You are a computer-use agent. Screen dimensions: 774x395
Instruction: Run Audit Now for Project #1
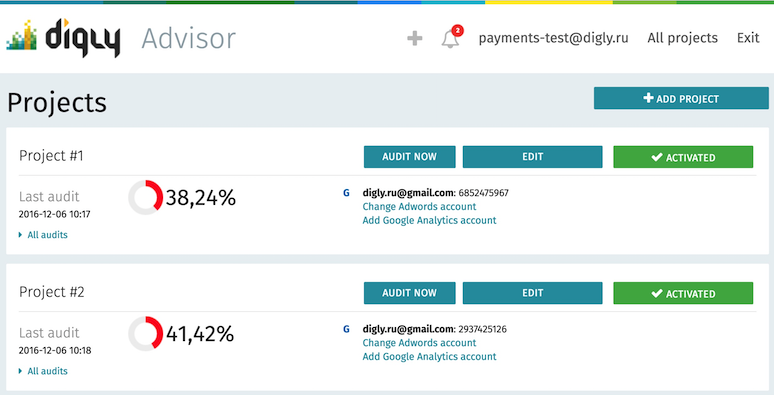pos(410,157)
